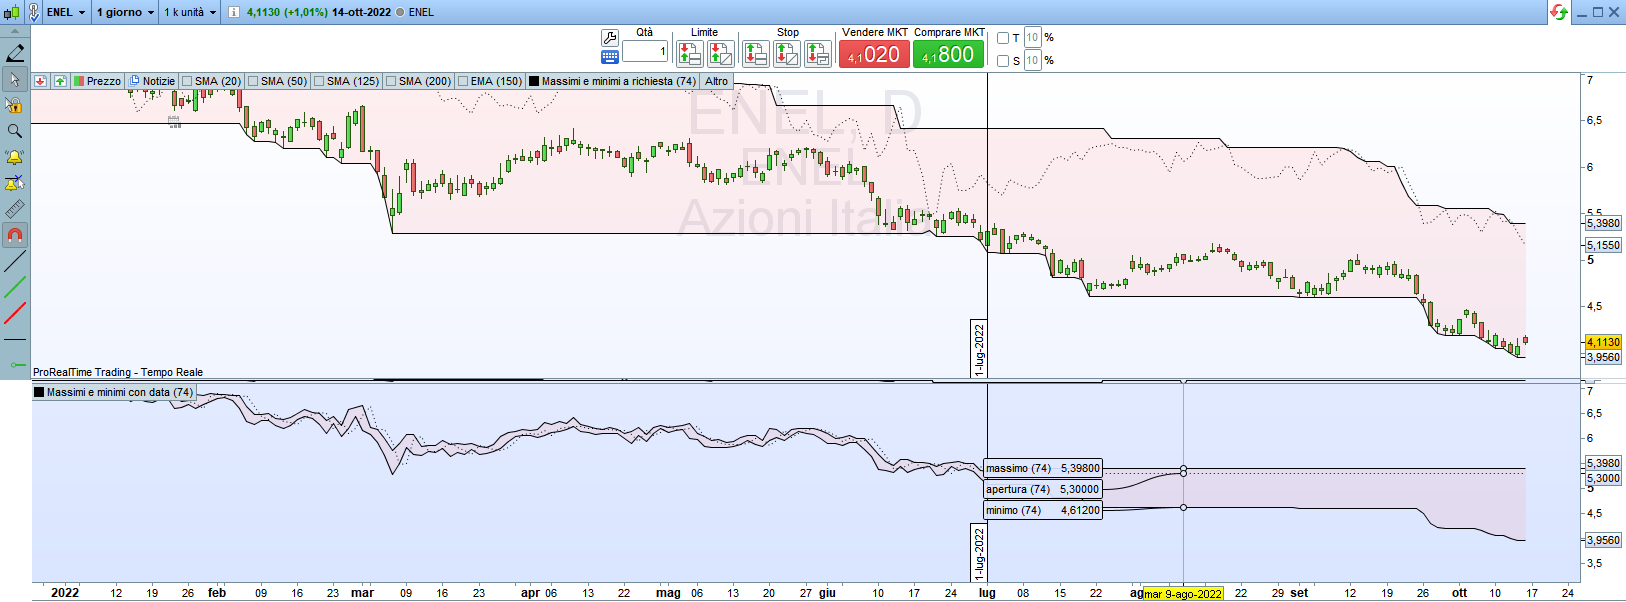This screenshot has height=602, width=1626.
Task: Activate the magnifier zoom tool
Action: click(15, 131)
